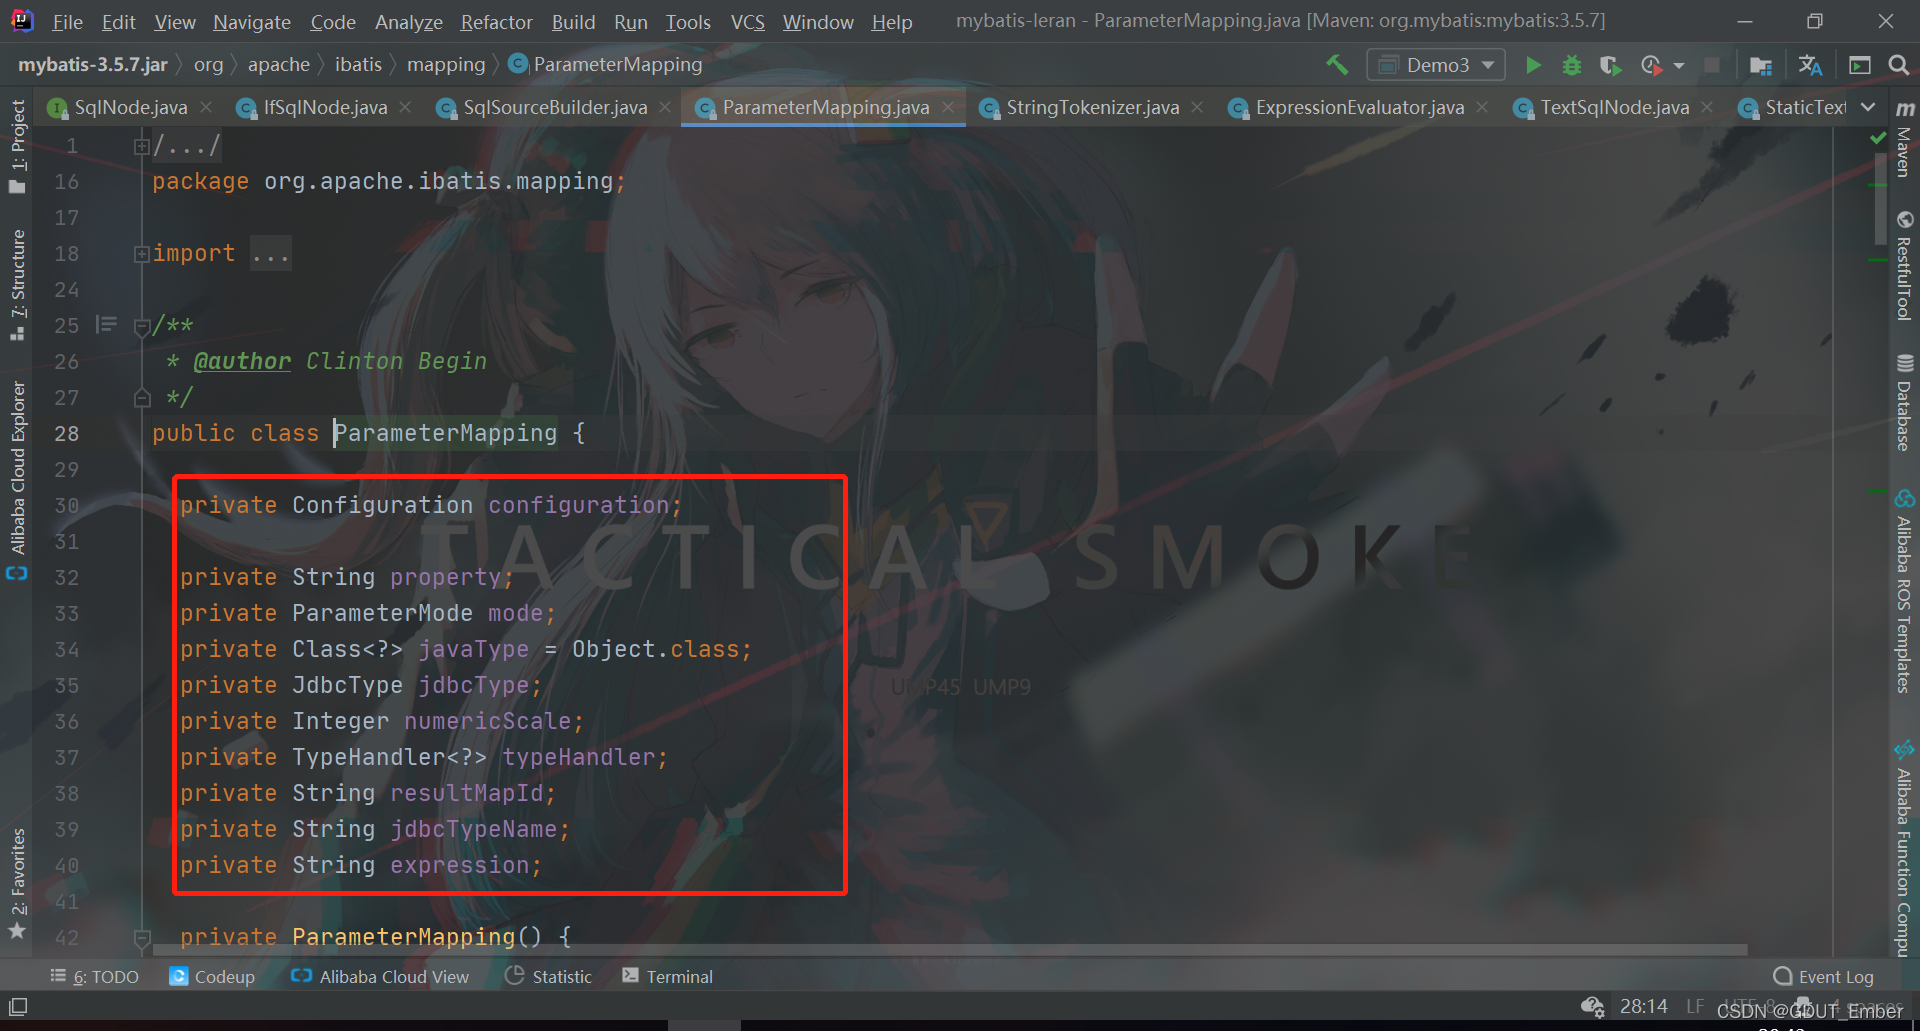Open the layout window icon in toolbar

(x=1860, y=65)
